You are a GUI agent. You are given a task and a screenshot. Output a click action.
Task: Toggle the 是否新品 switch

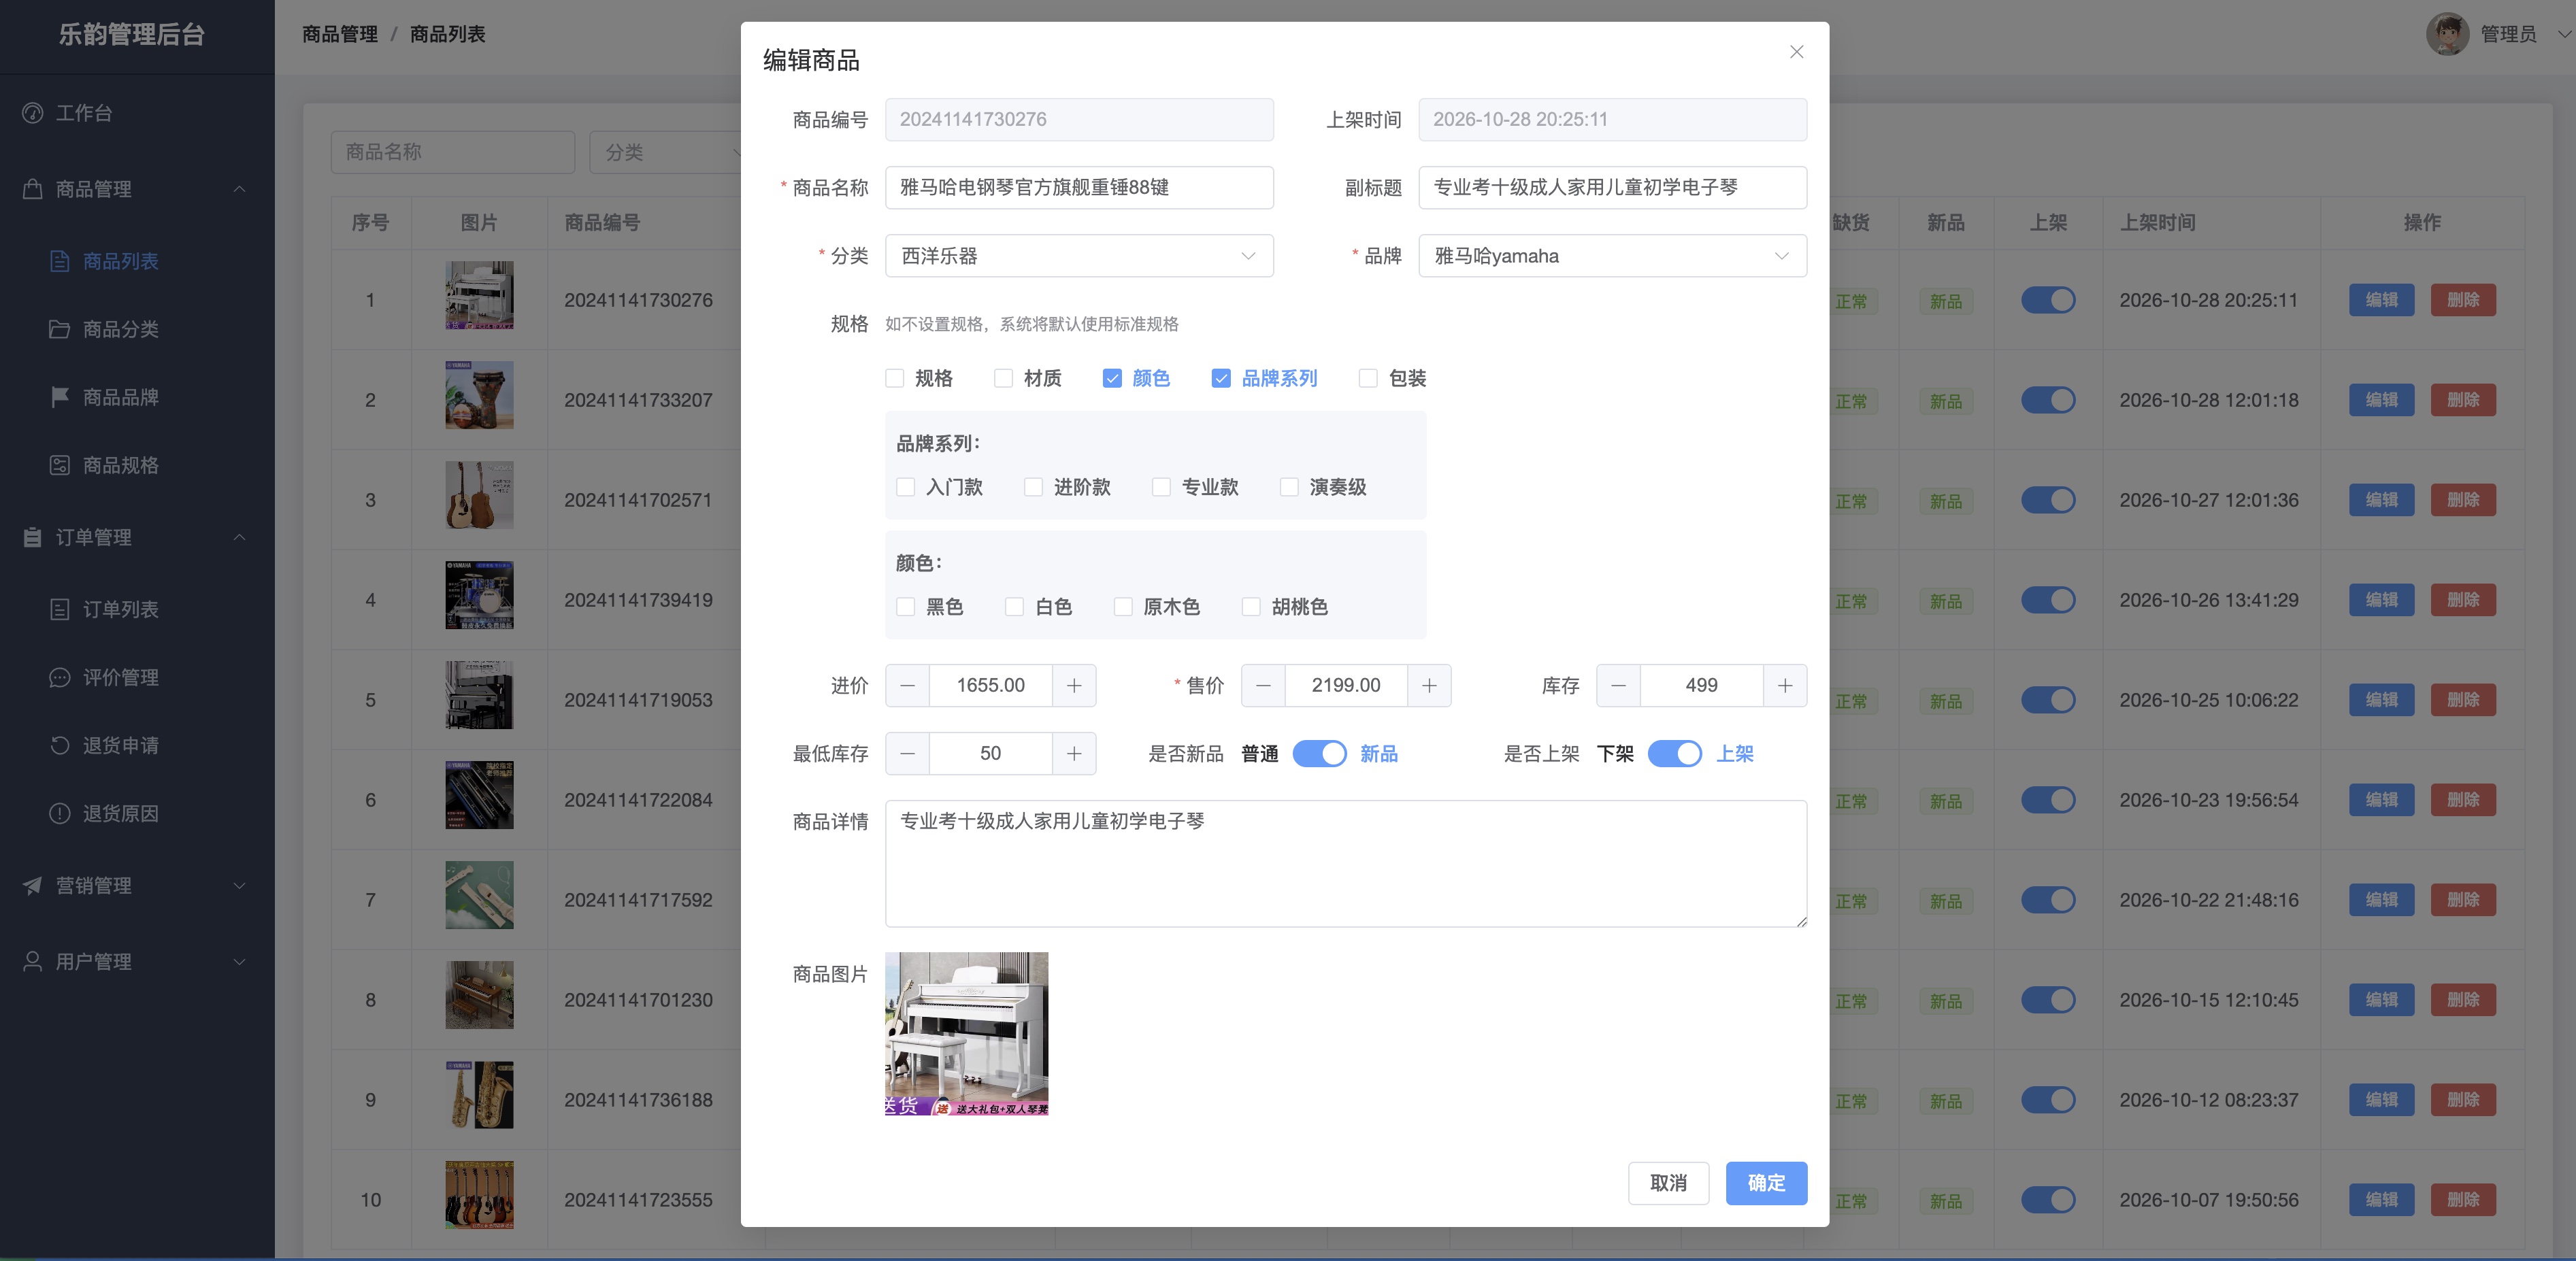pyautogui.click(x=1320, y=754)
